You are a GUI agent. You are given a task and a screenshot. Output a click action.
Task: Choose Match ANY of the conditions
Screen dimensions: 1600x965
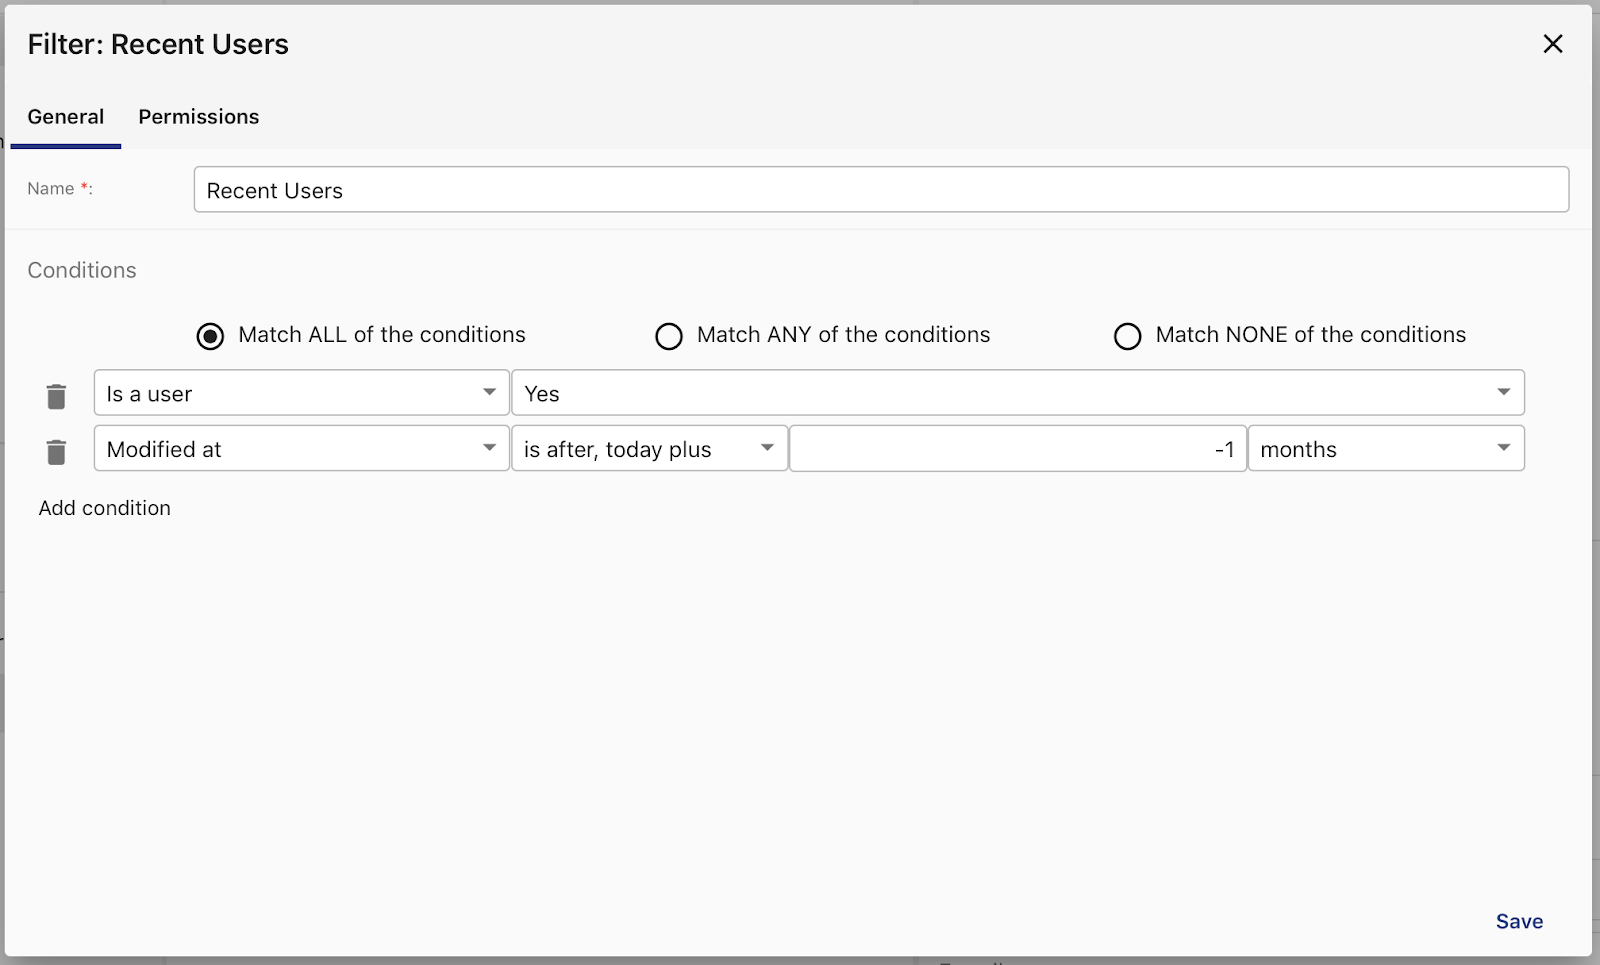[669, 336]
